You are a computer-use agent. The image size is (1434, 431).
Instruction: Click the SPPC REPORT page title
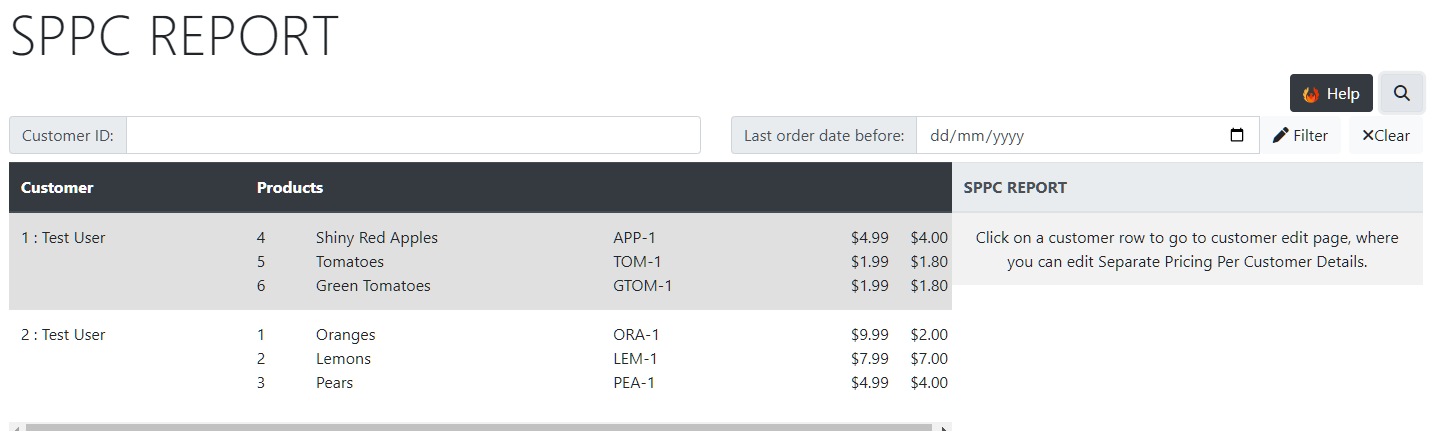click(x=174, y=36)
